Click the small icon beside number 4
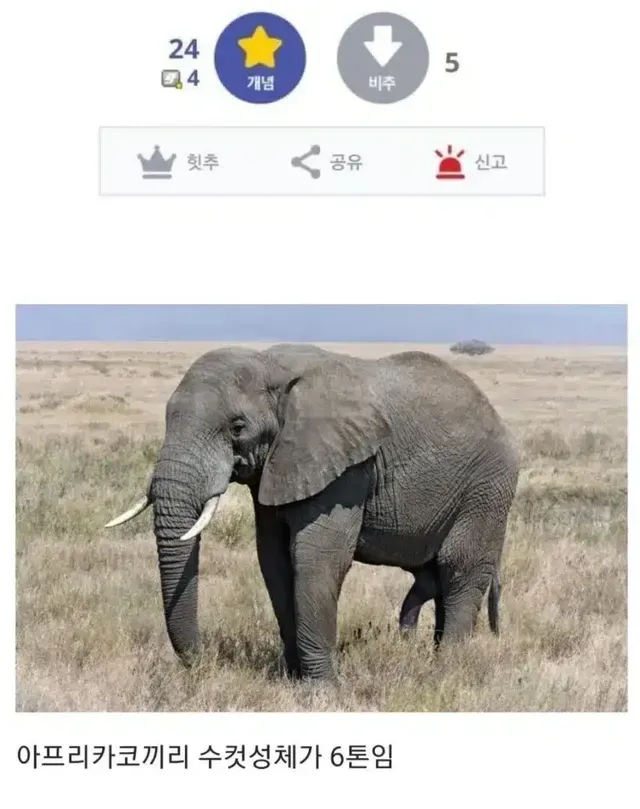This screenshot has width=640, height=809. coord(171,79)
